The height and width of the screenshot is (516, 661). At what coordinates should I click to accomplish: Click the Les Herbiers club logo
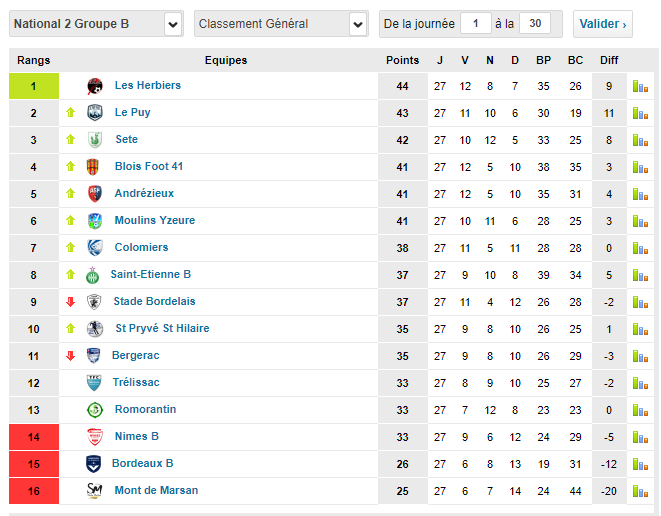(95, 86)
